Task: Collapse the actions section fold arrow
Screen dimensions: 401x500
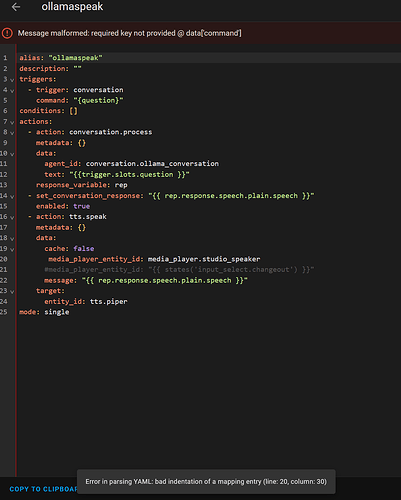Action: (12, 122)
